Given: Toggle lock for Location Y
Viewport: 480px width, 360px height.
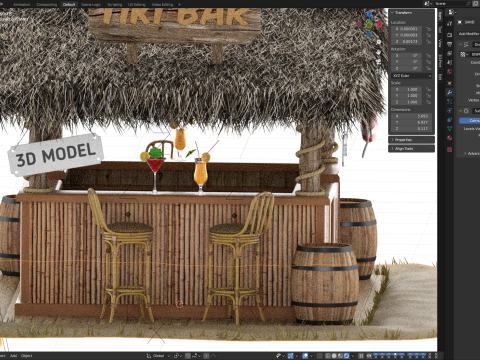Looking at the screenshot, I should [x=428, y=35].
